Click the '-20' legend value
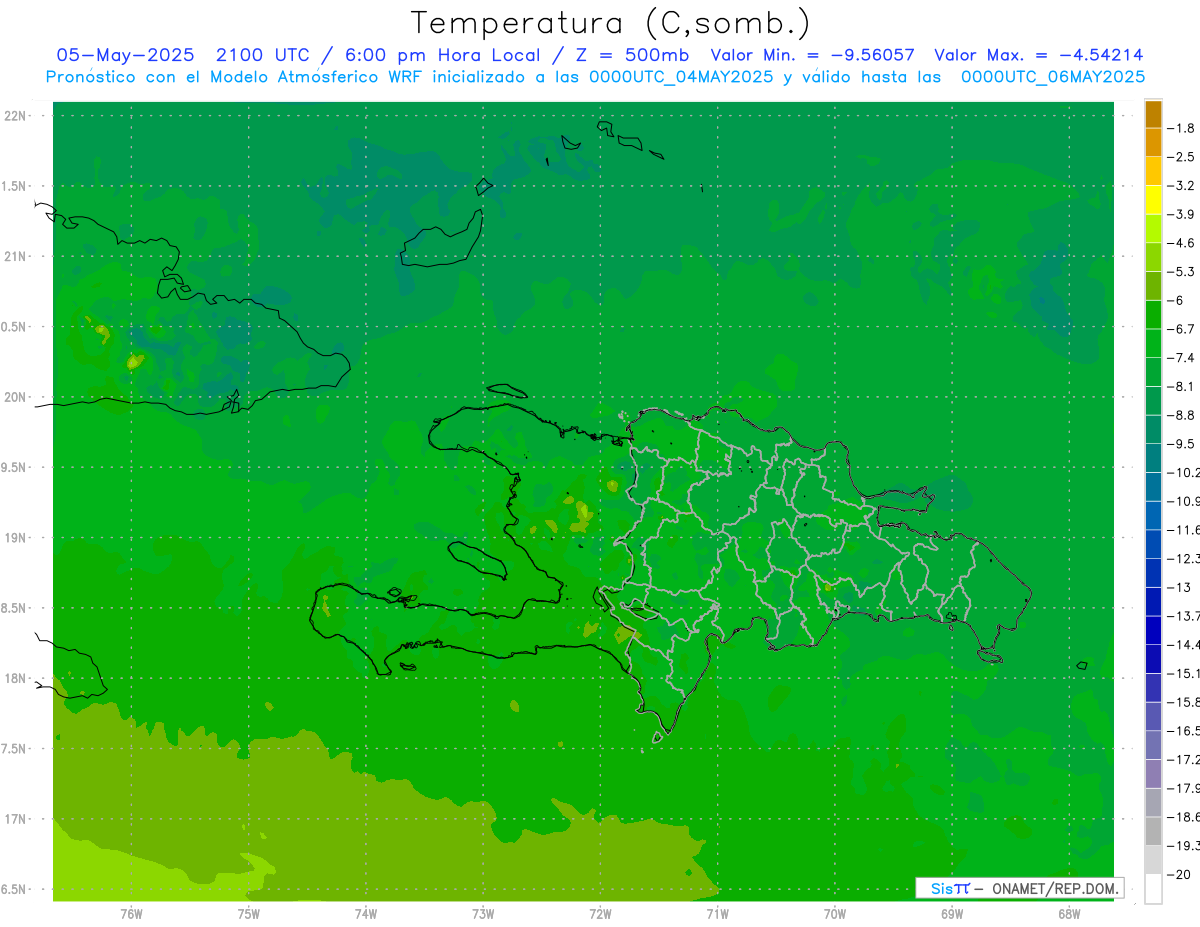Screen dimensions: 1200x927 click(1180, 874)
